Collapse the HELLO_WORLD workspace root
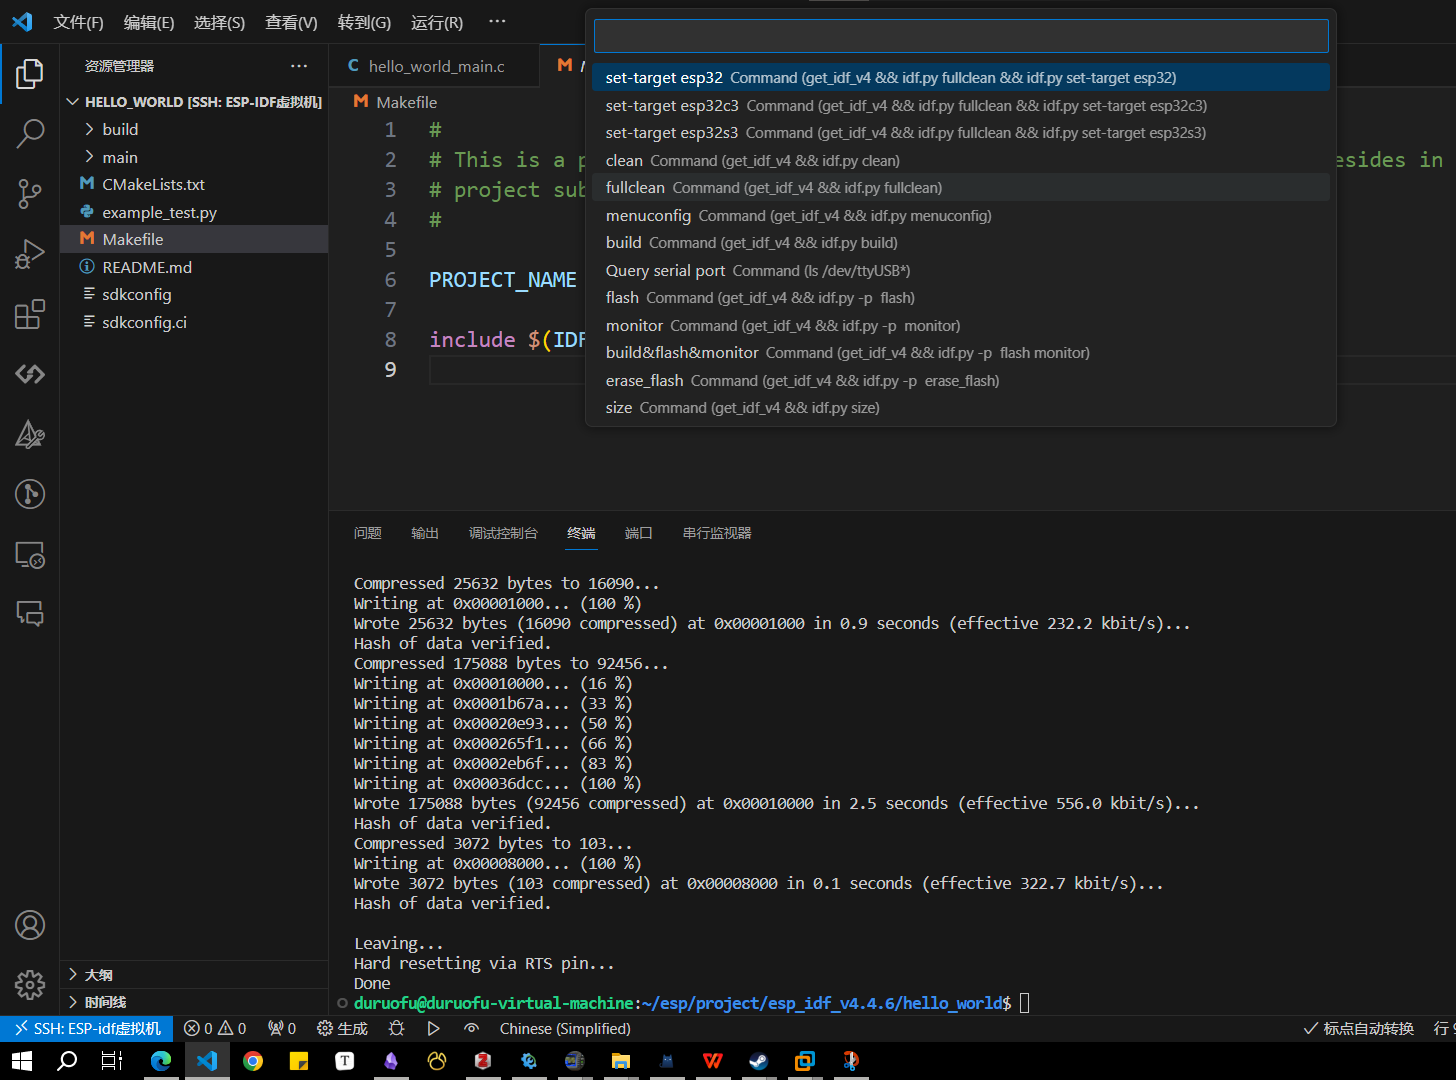Image resolution: width=1456 pixels, height=1080 pixels. tap(194, 102)
